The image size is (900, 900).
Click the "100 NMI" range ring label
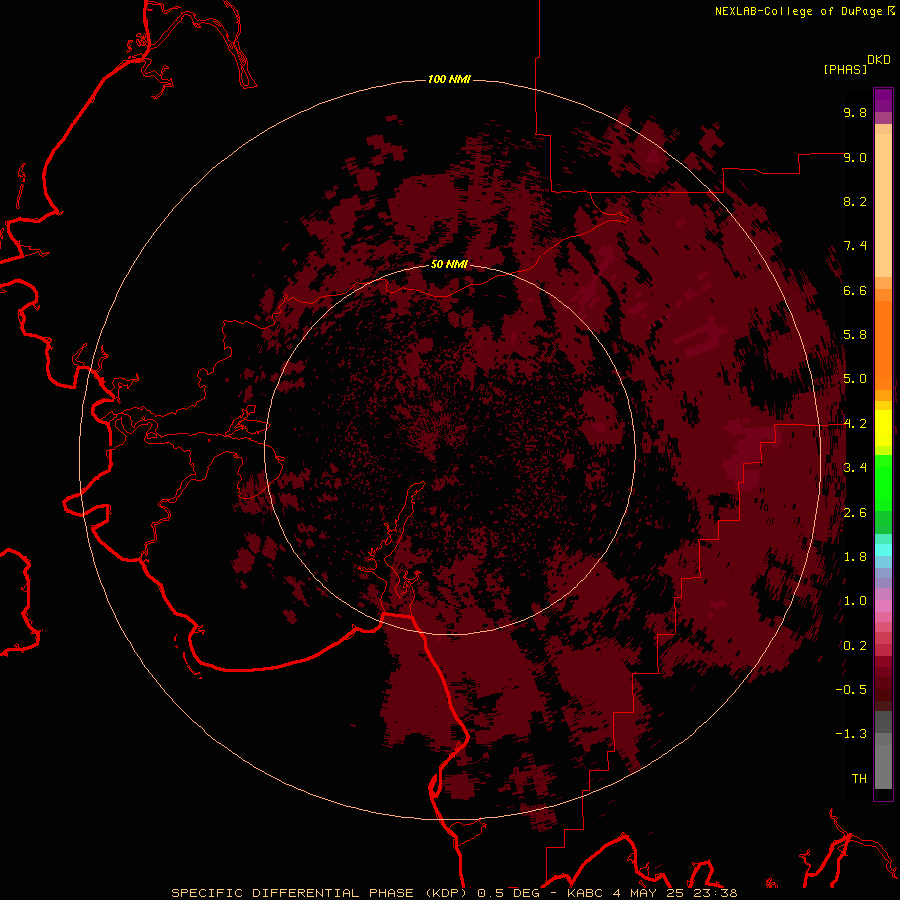click(449, 79)
